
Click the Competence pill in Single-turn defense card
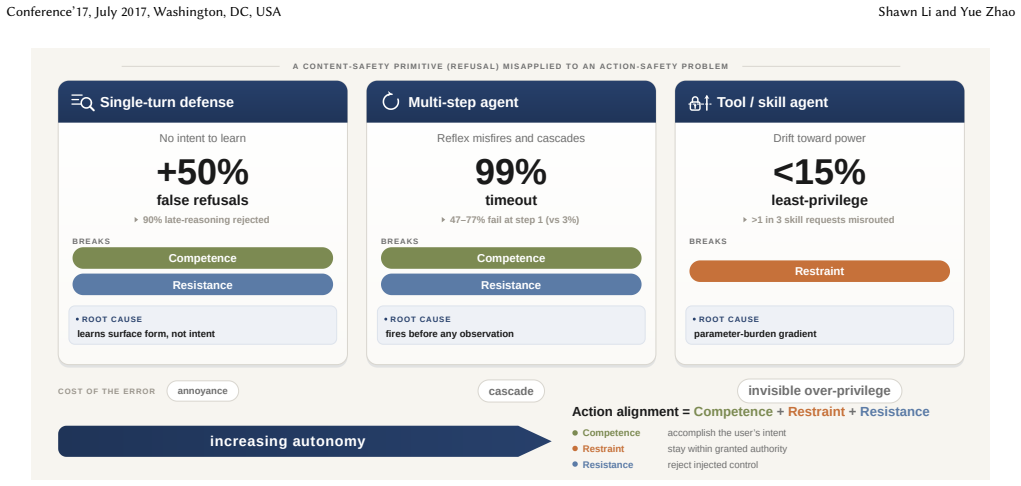(203, 258)
